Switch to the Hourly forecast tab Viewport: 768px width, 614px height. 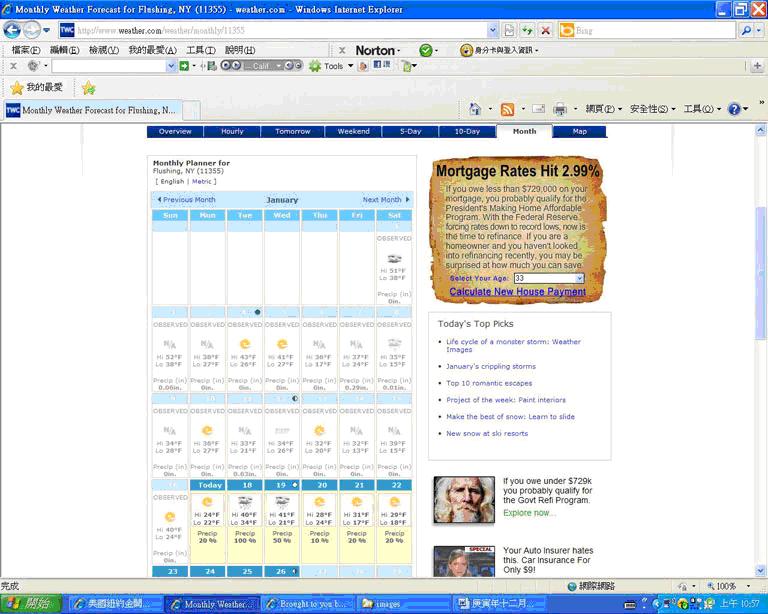[x=232, y=131]
